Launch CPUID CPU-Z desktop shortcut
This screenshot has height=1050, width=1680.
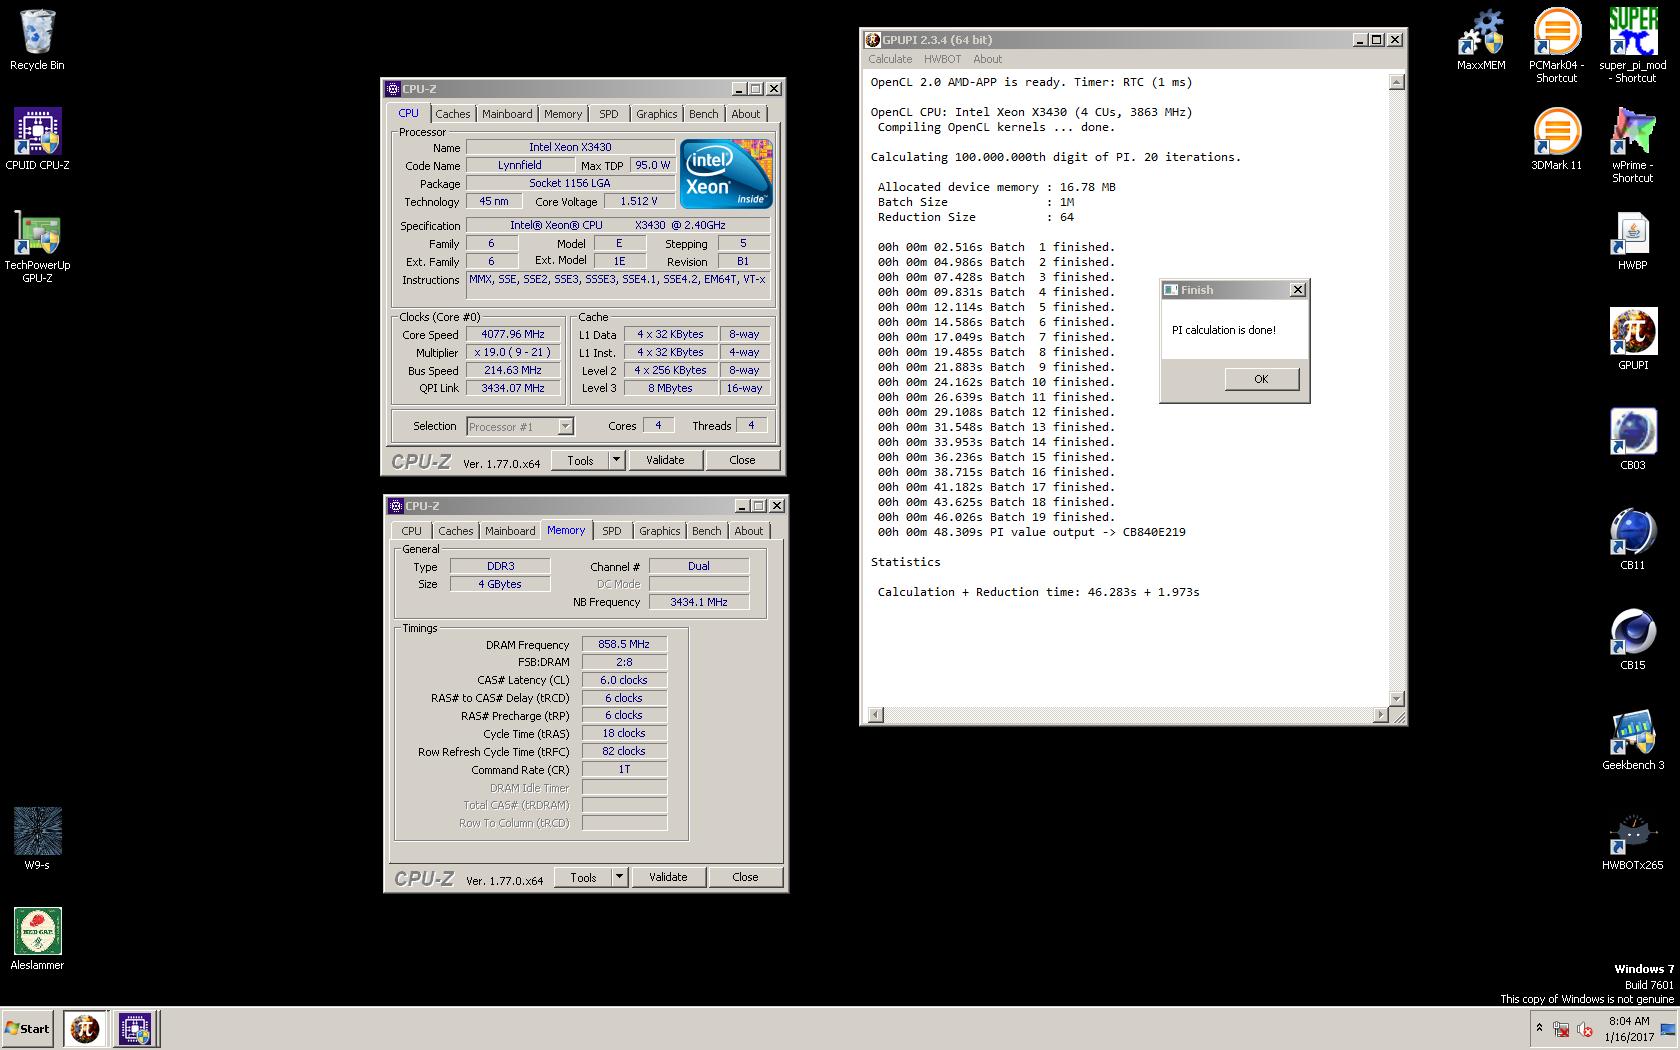tap(37, 140)
